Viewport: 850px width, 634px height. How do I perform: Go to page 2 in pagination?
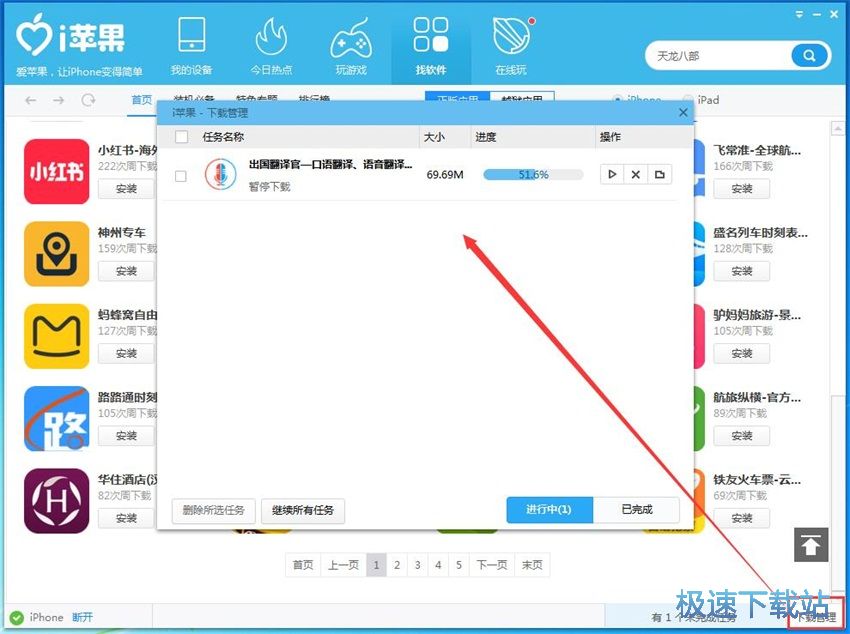click(397, 565)
